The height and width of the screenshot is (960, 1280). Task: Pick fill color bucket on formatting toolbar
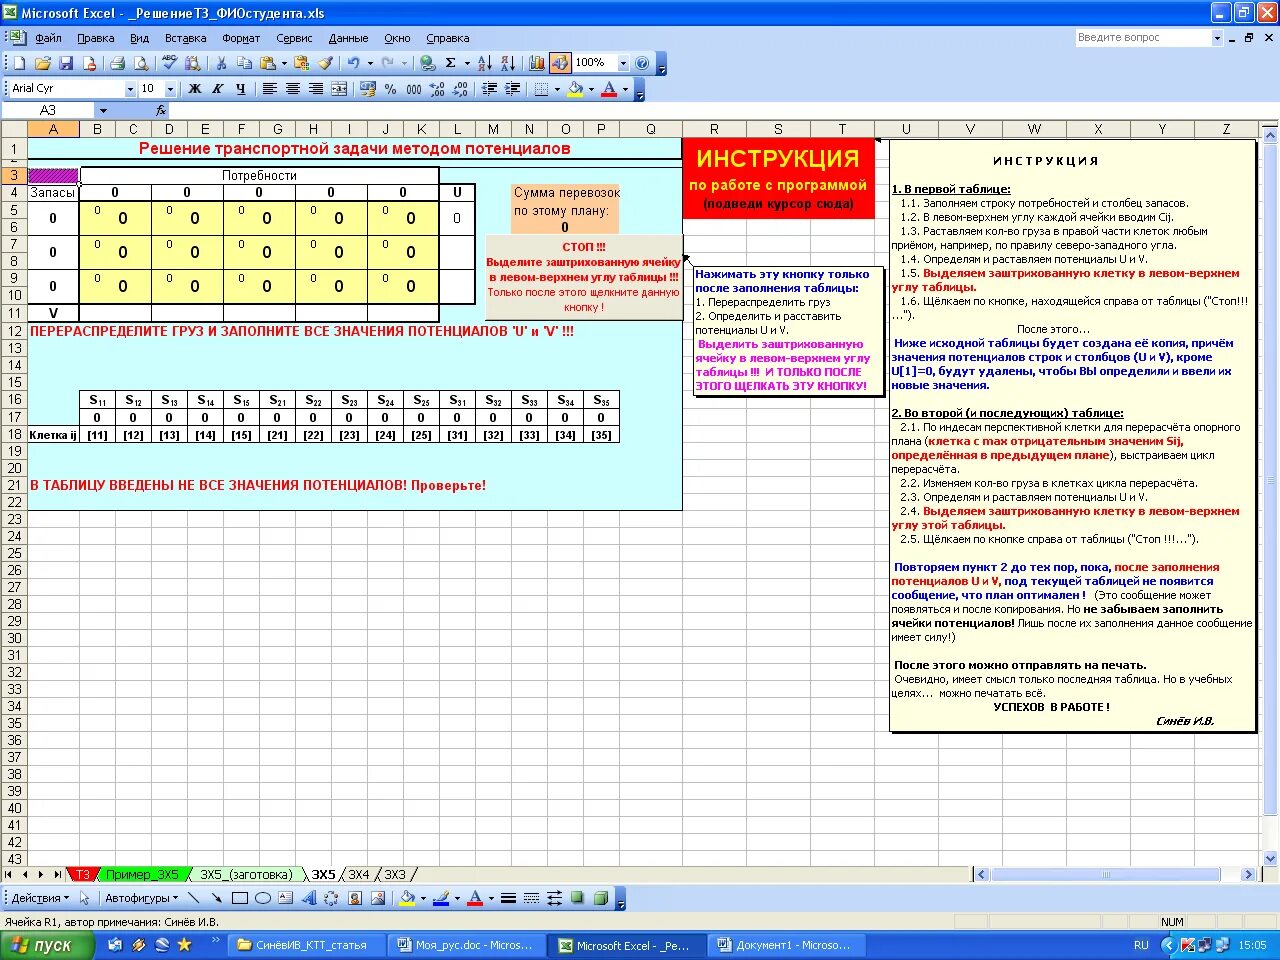point(576,89)
